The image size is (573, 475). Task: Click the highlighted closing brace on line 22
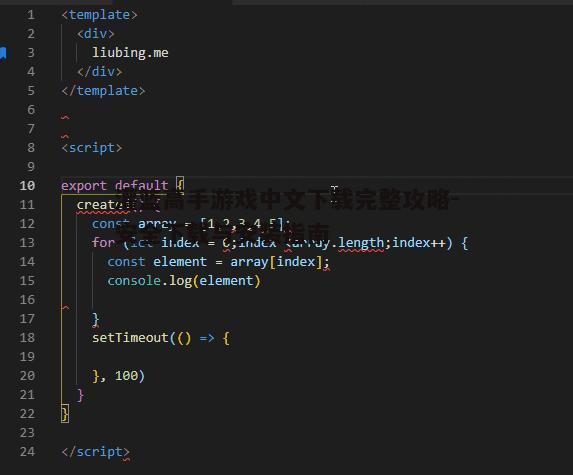click(65, 414)
